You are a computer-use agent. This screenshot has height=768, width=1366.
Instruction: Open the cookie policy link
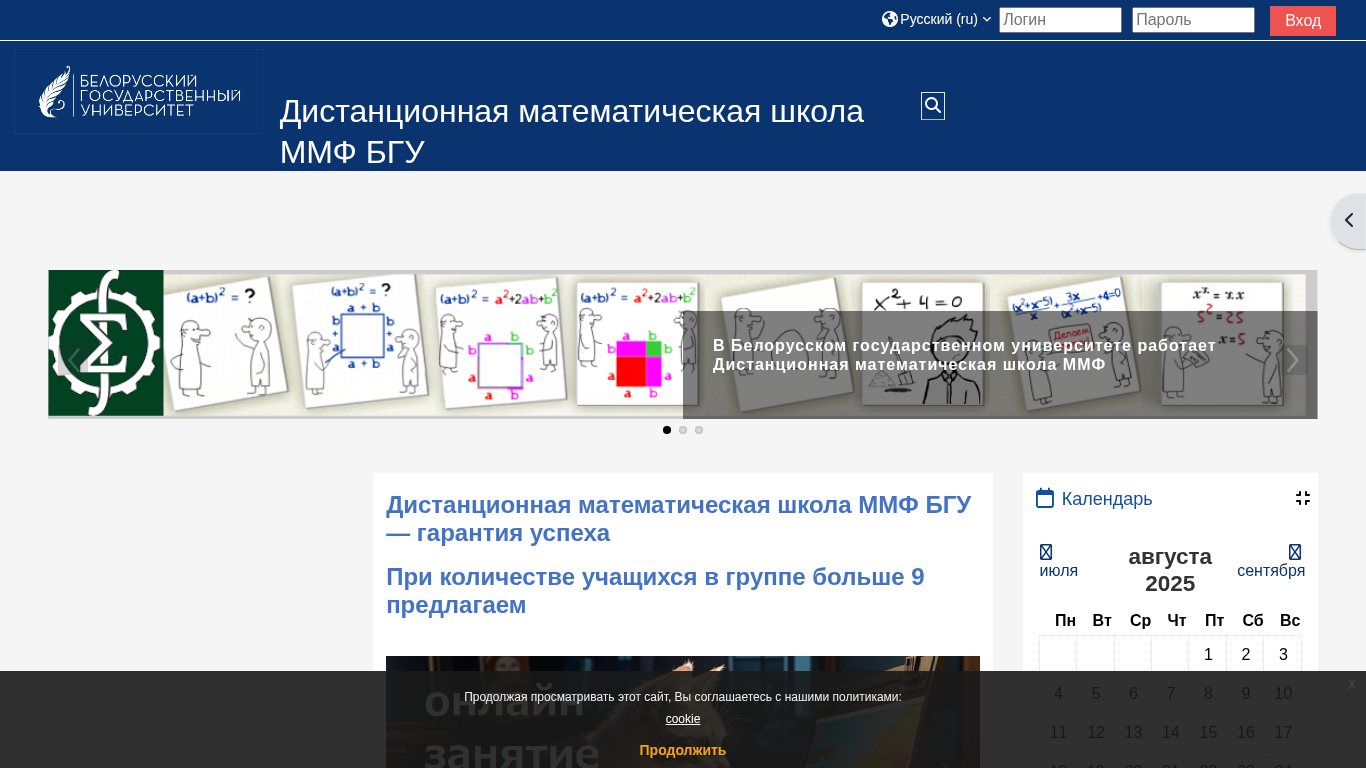[683, 719]
